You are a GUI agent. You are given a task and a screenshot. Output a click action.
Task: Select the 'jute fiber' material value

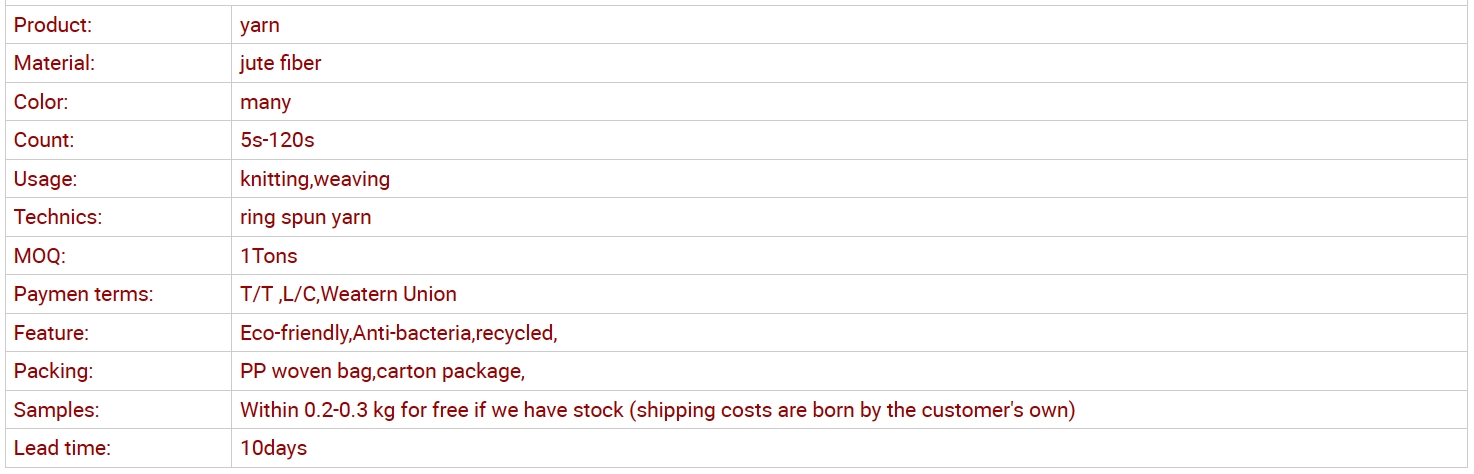pyautogui.click(x=281, y=63)
